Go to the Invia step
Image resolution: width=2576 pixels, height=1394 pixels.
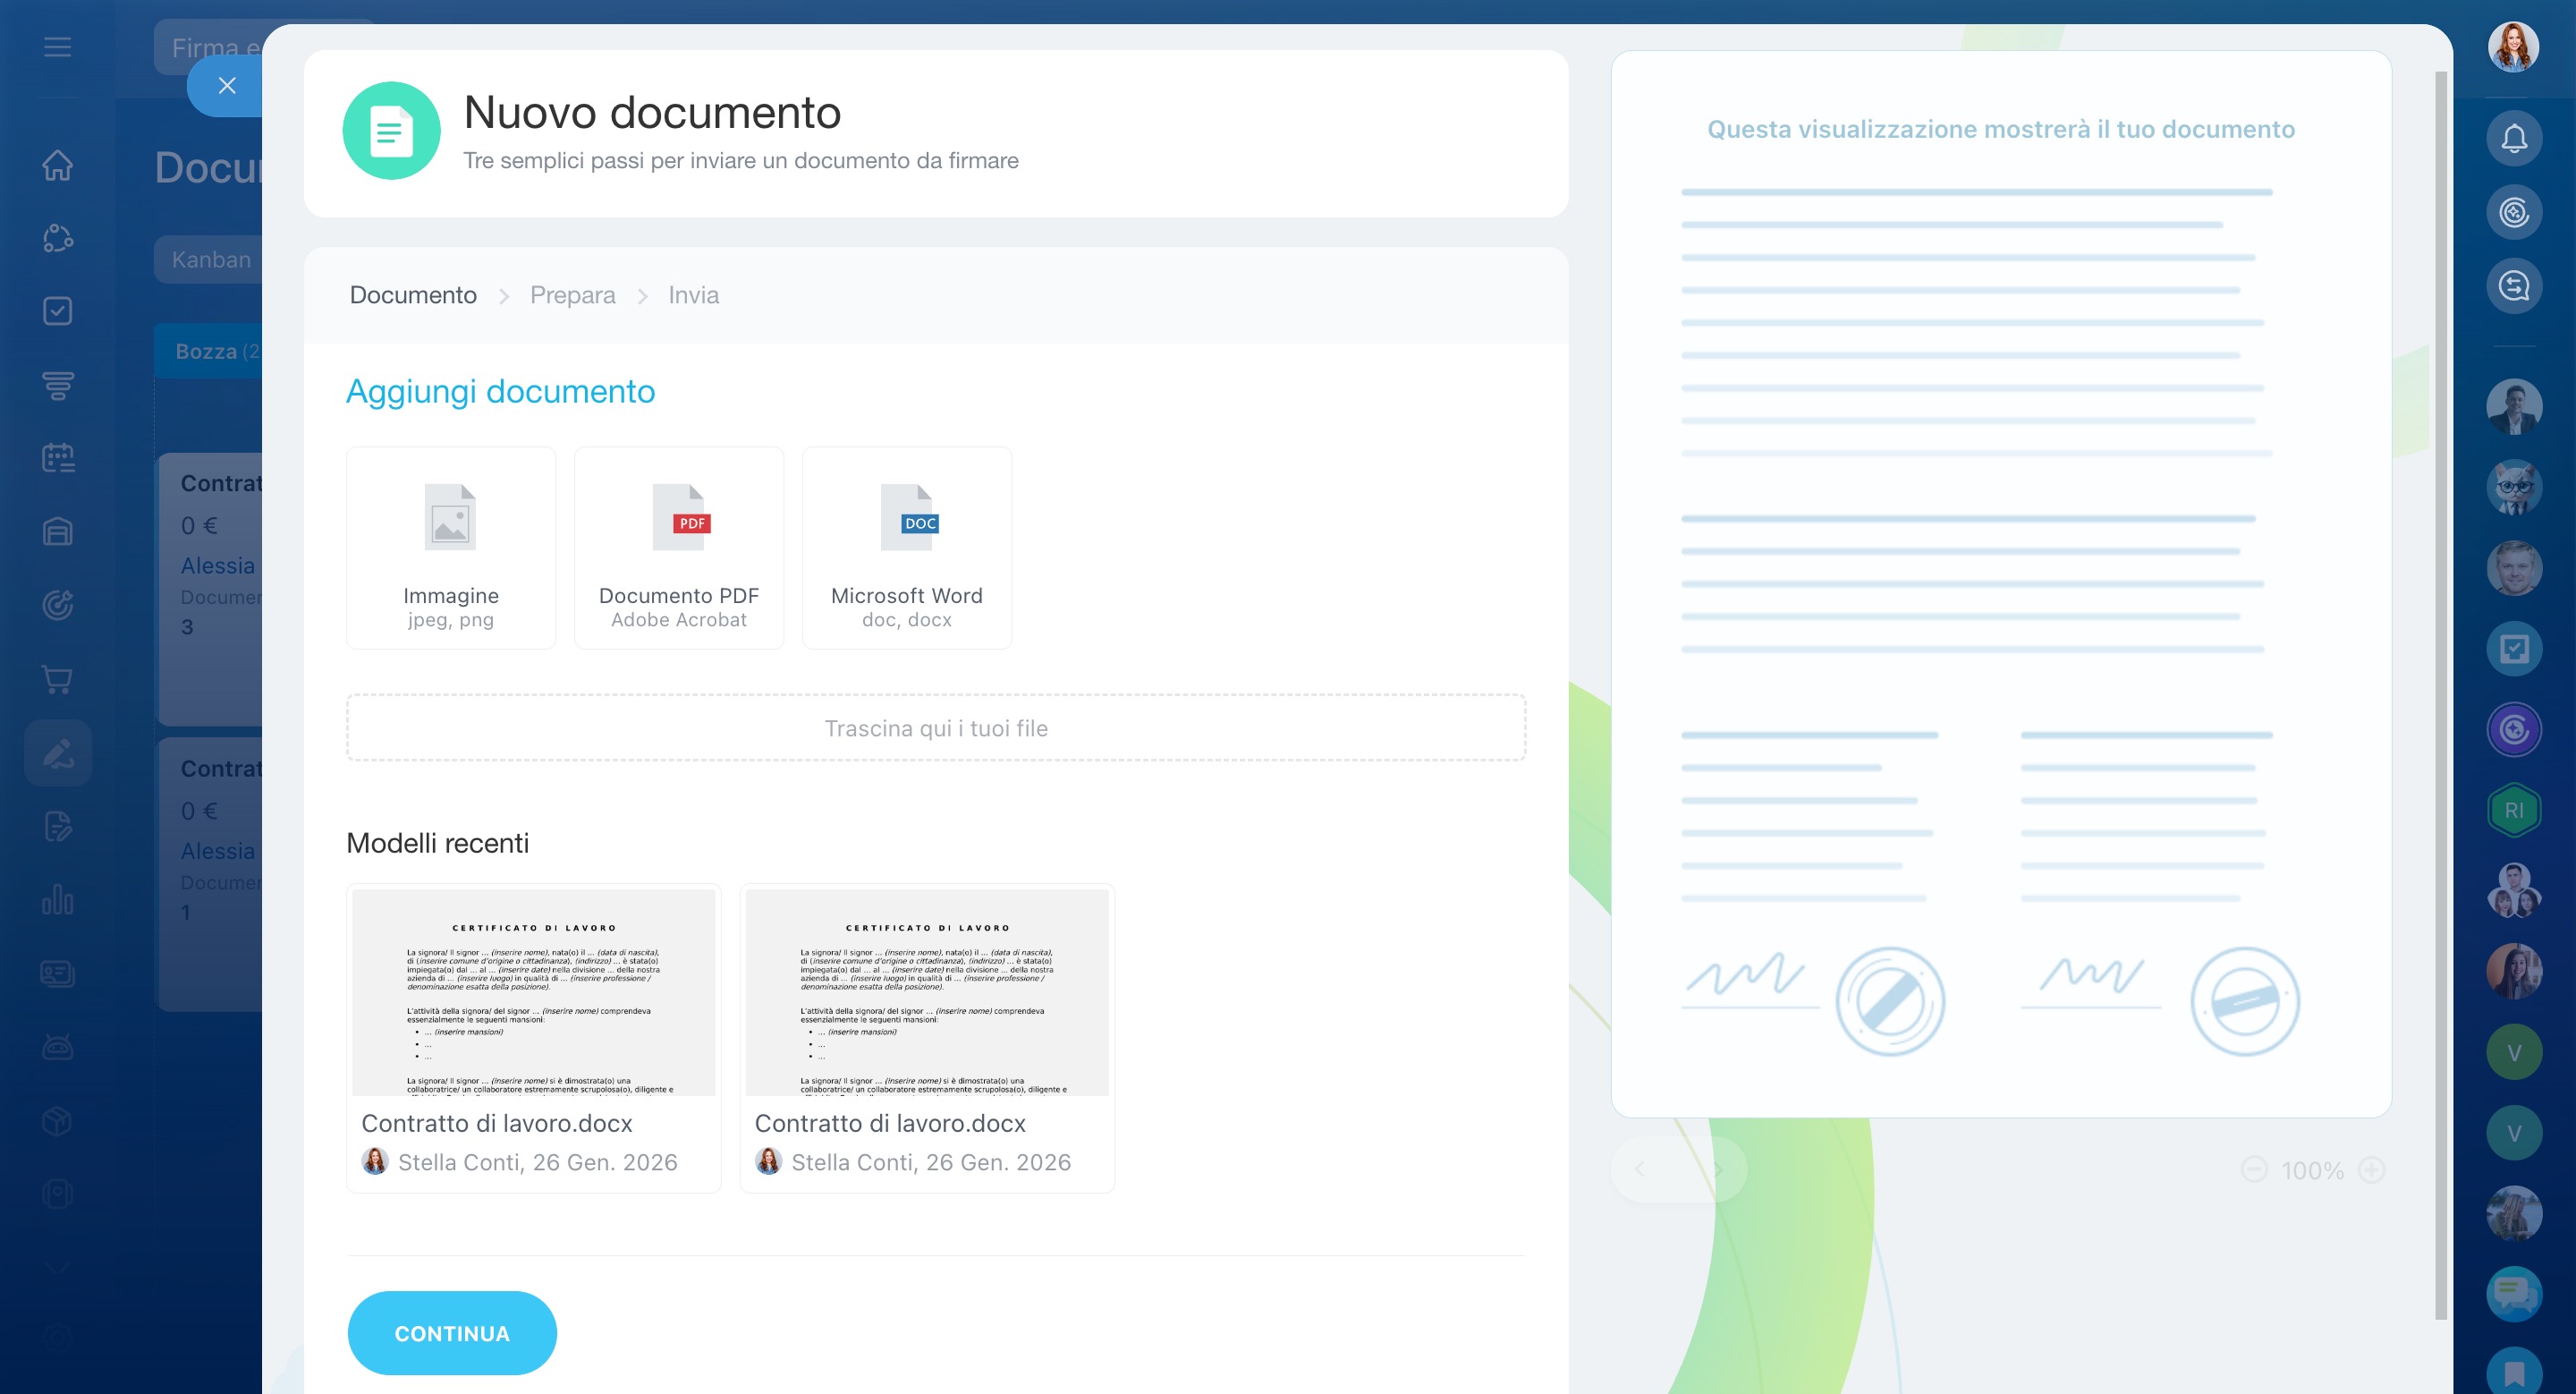pyautogui.click(x=693, y=295)
